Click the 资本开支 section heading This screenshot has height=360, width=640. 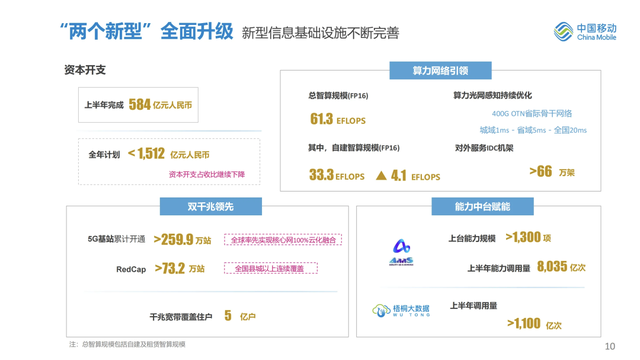click(x=85, y=70)
